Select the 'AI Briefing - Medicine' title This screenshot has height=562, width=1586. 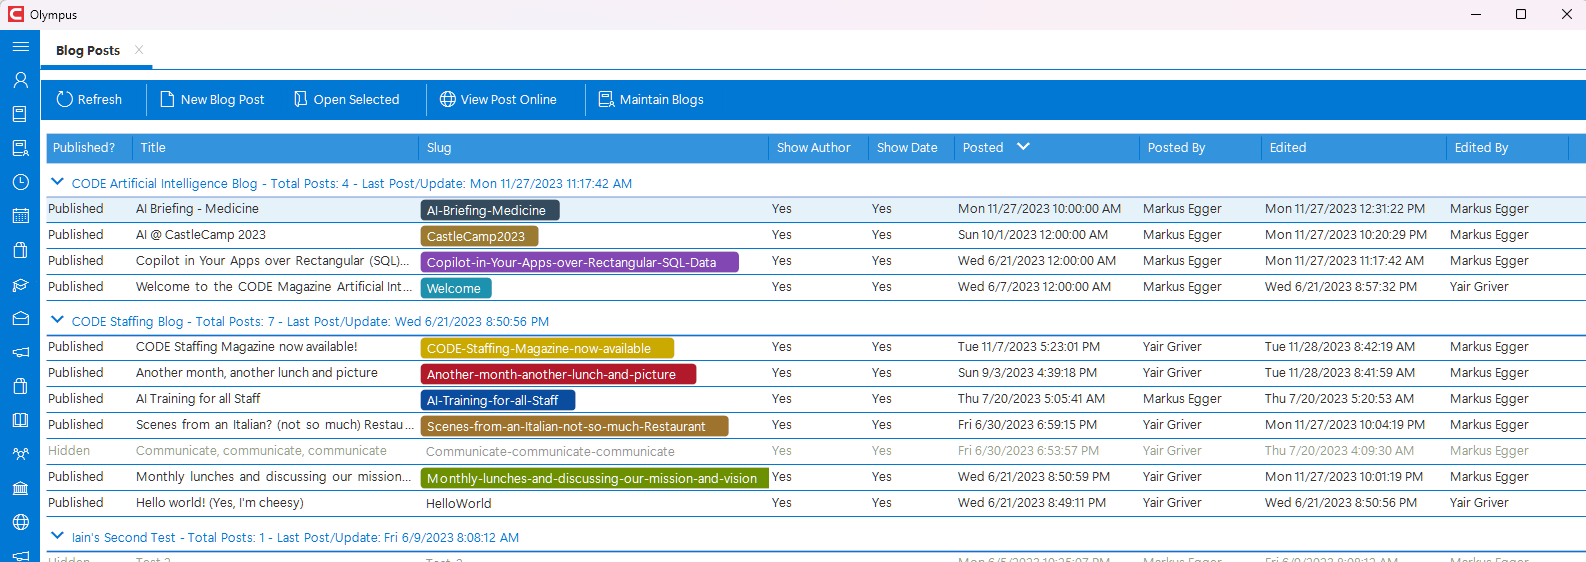point(197,208)
